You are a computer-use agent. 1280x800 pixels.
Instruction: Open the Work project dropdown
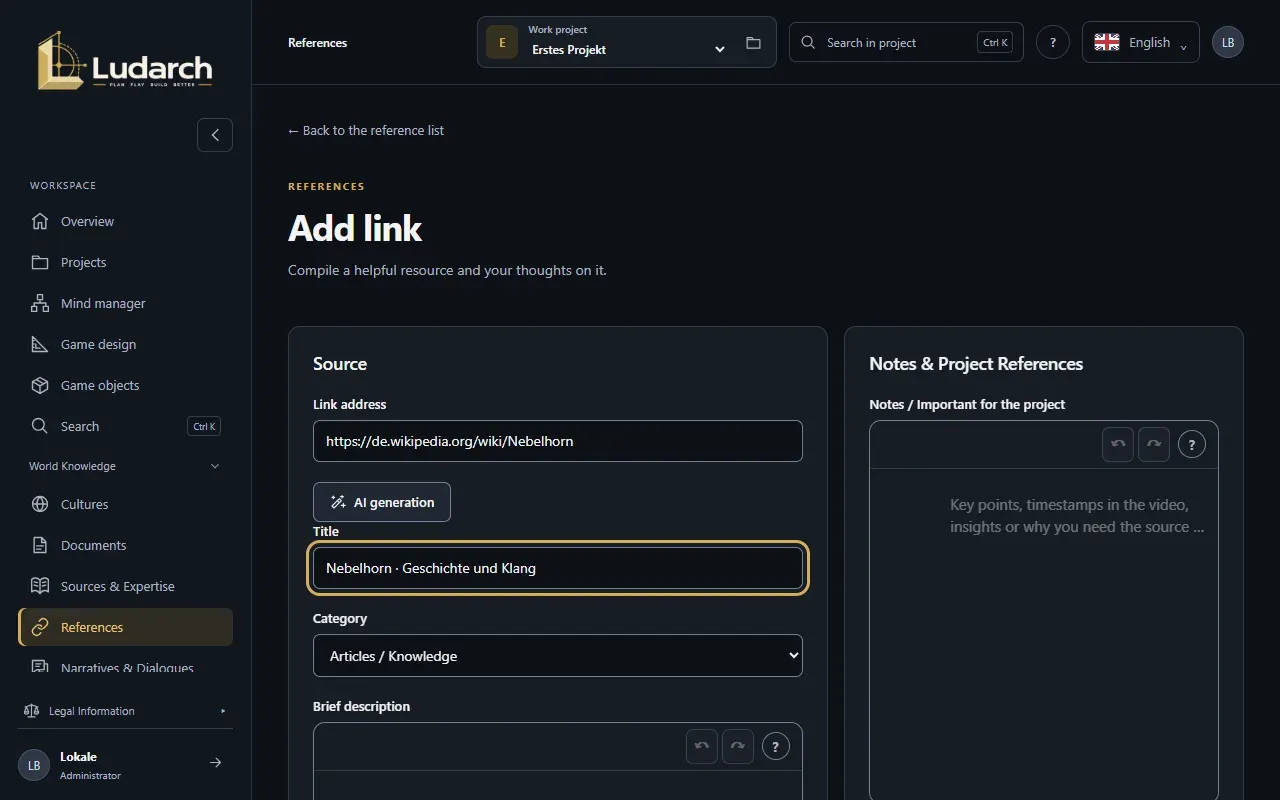[x=627, y=42]
